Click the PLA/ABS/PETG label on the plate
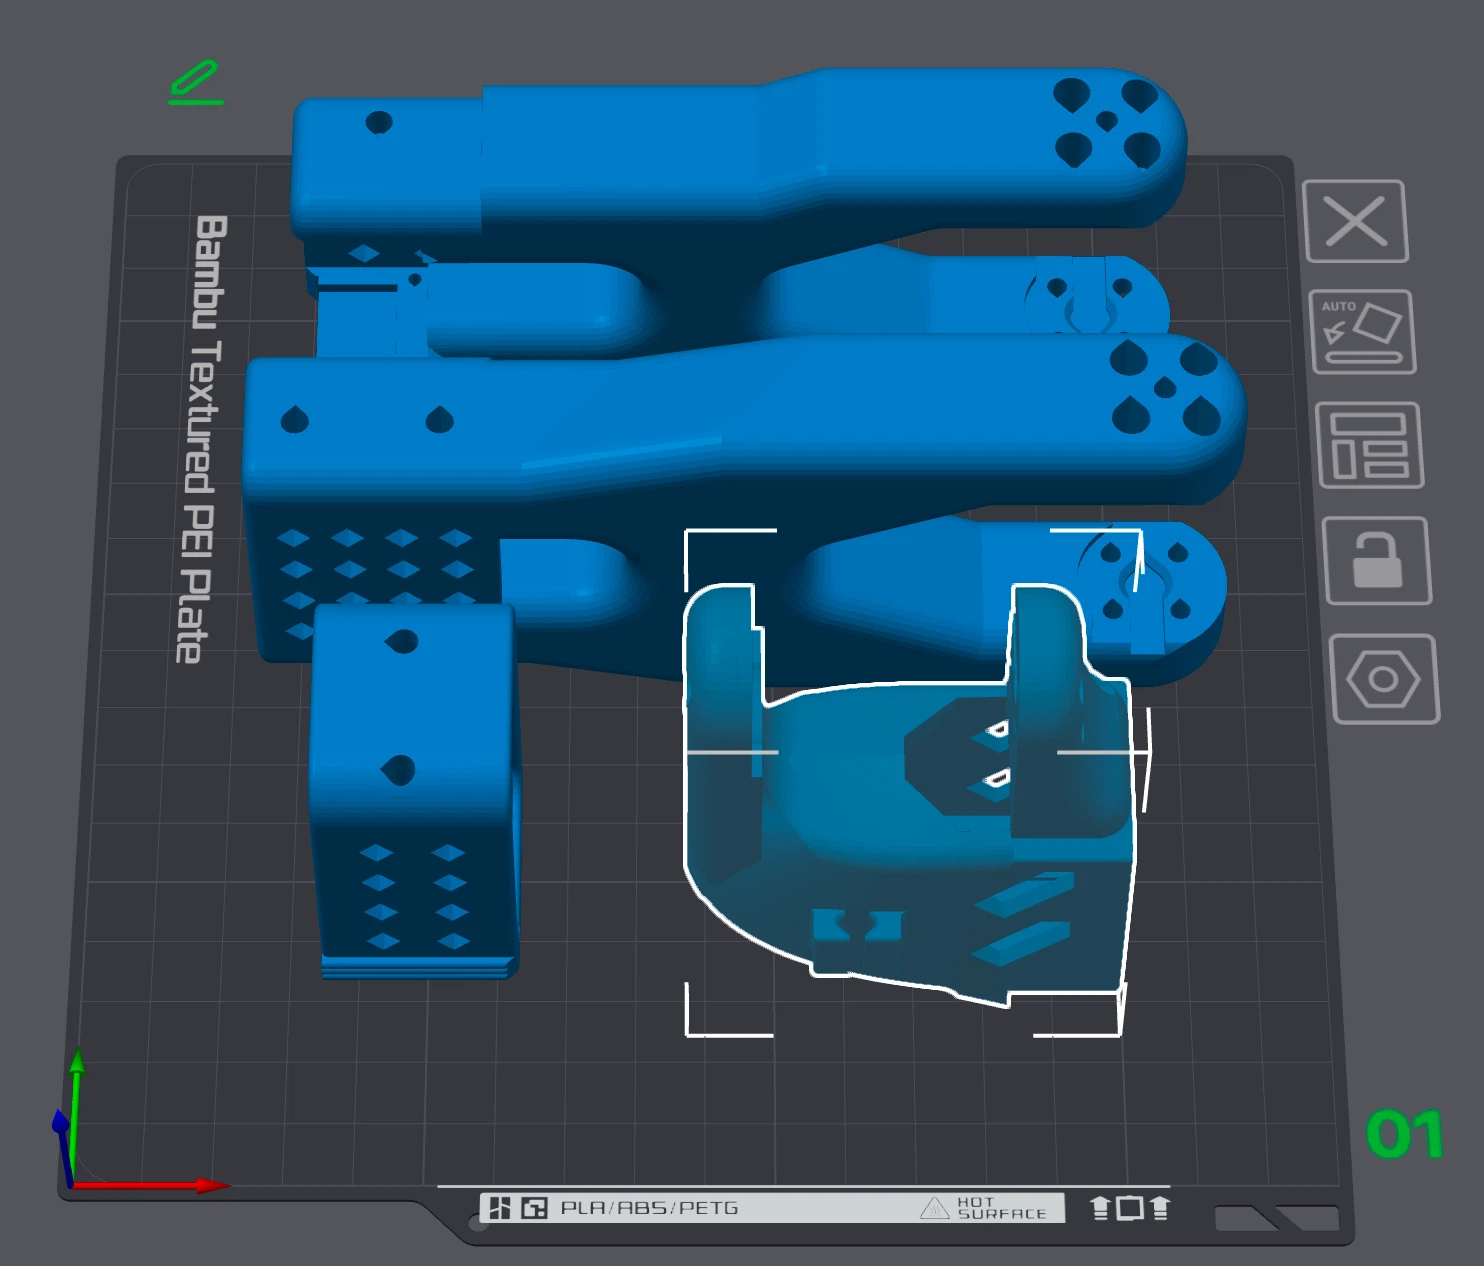1484x1266 pixels. coord(649,1208)
